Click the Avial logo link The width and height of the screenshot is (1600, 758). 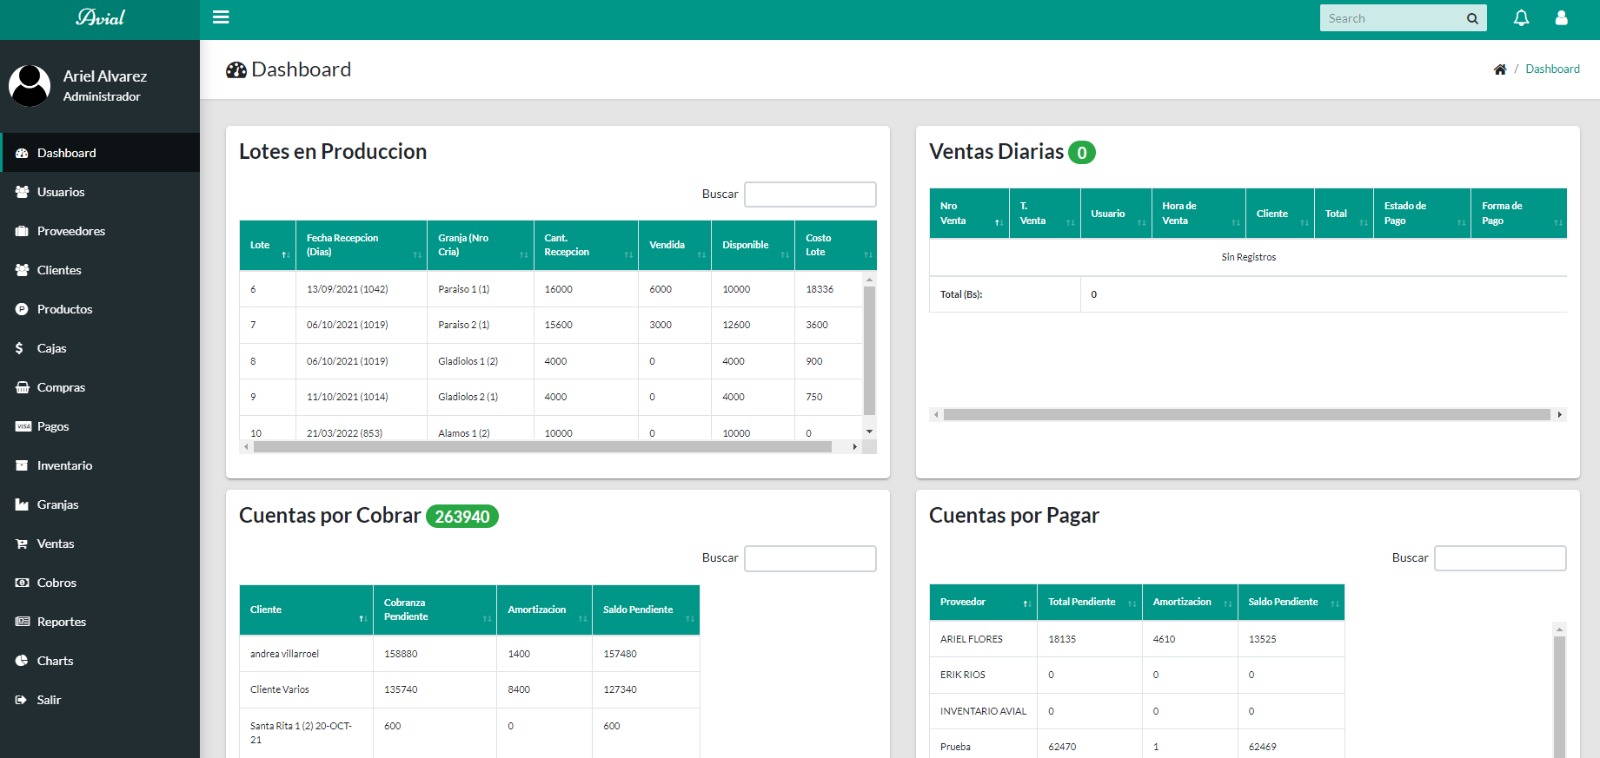pyautogui.click(x=100, y=18)
